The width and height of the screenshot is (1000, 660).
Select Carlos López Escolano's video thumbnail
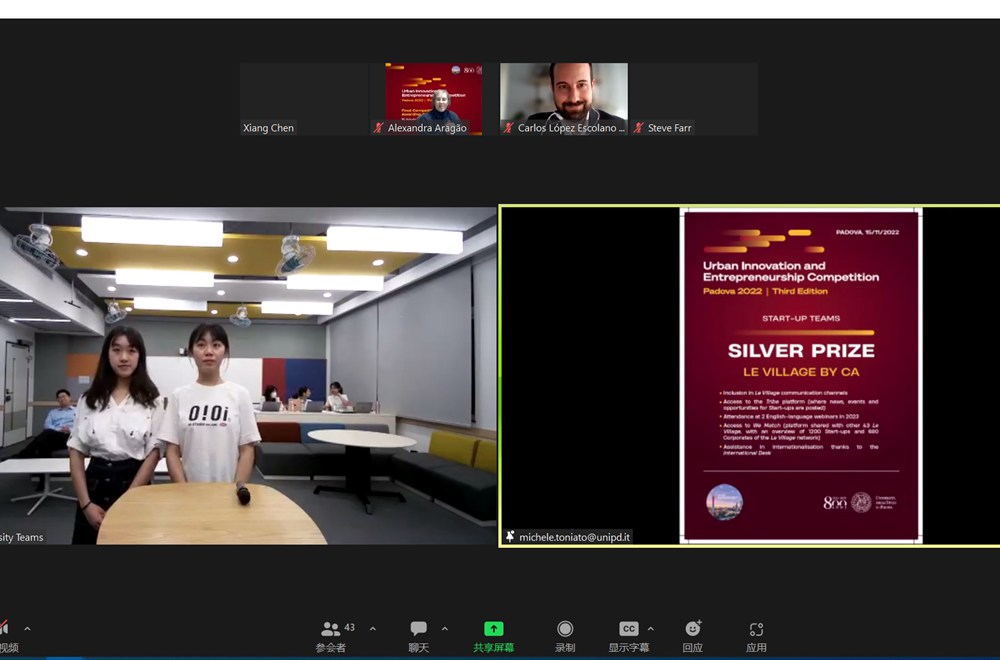click(564, 99)
